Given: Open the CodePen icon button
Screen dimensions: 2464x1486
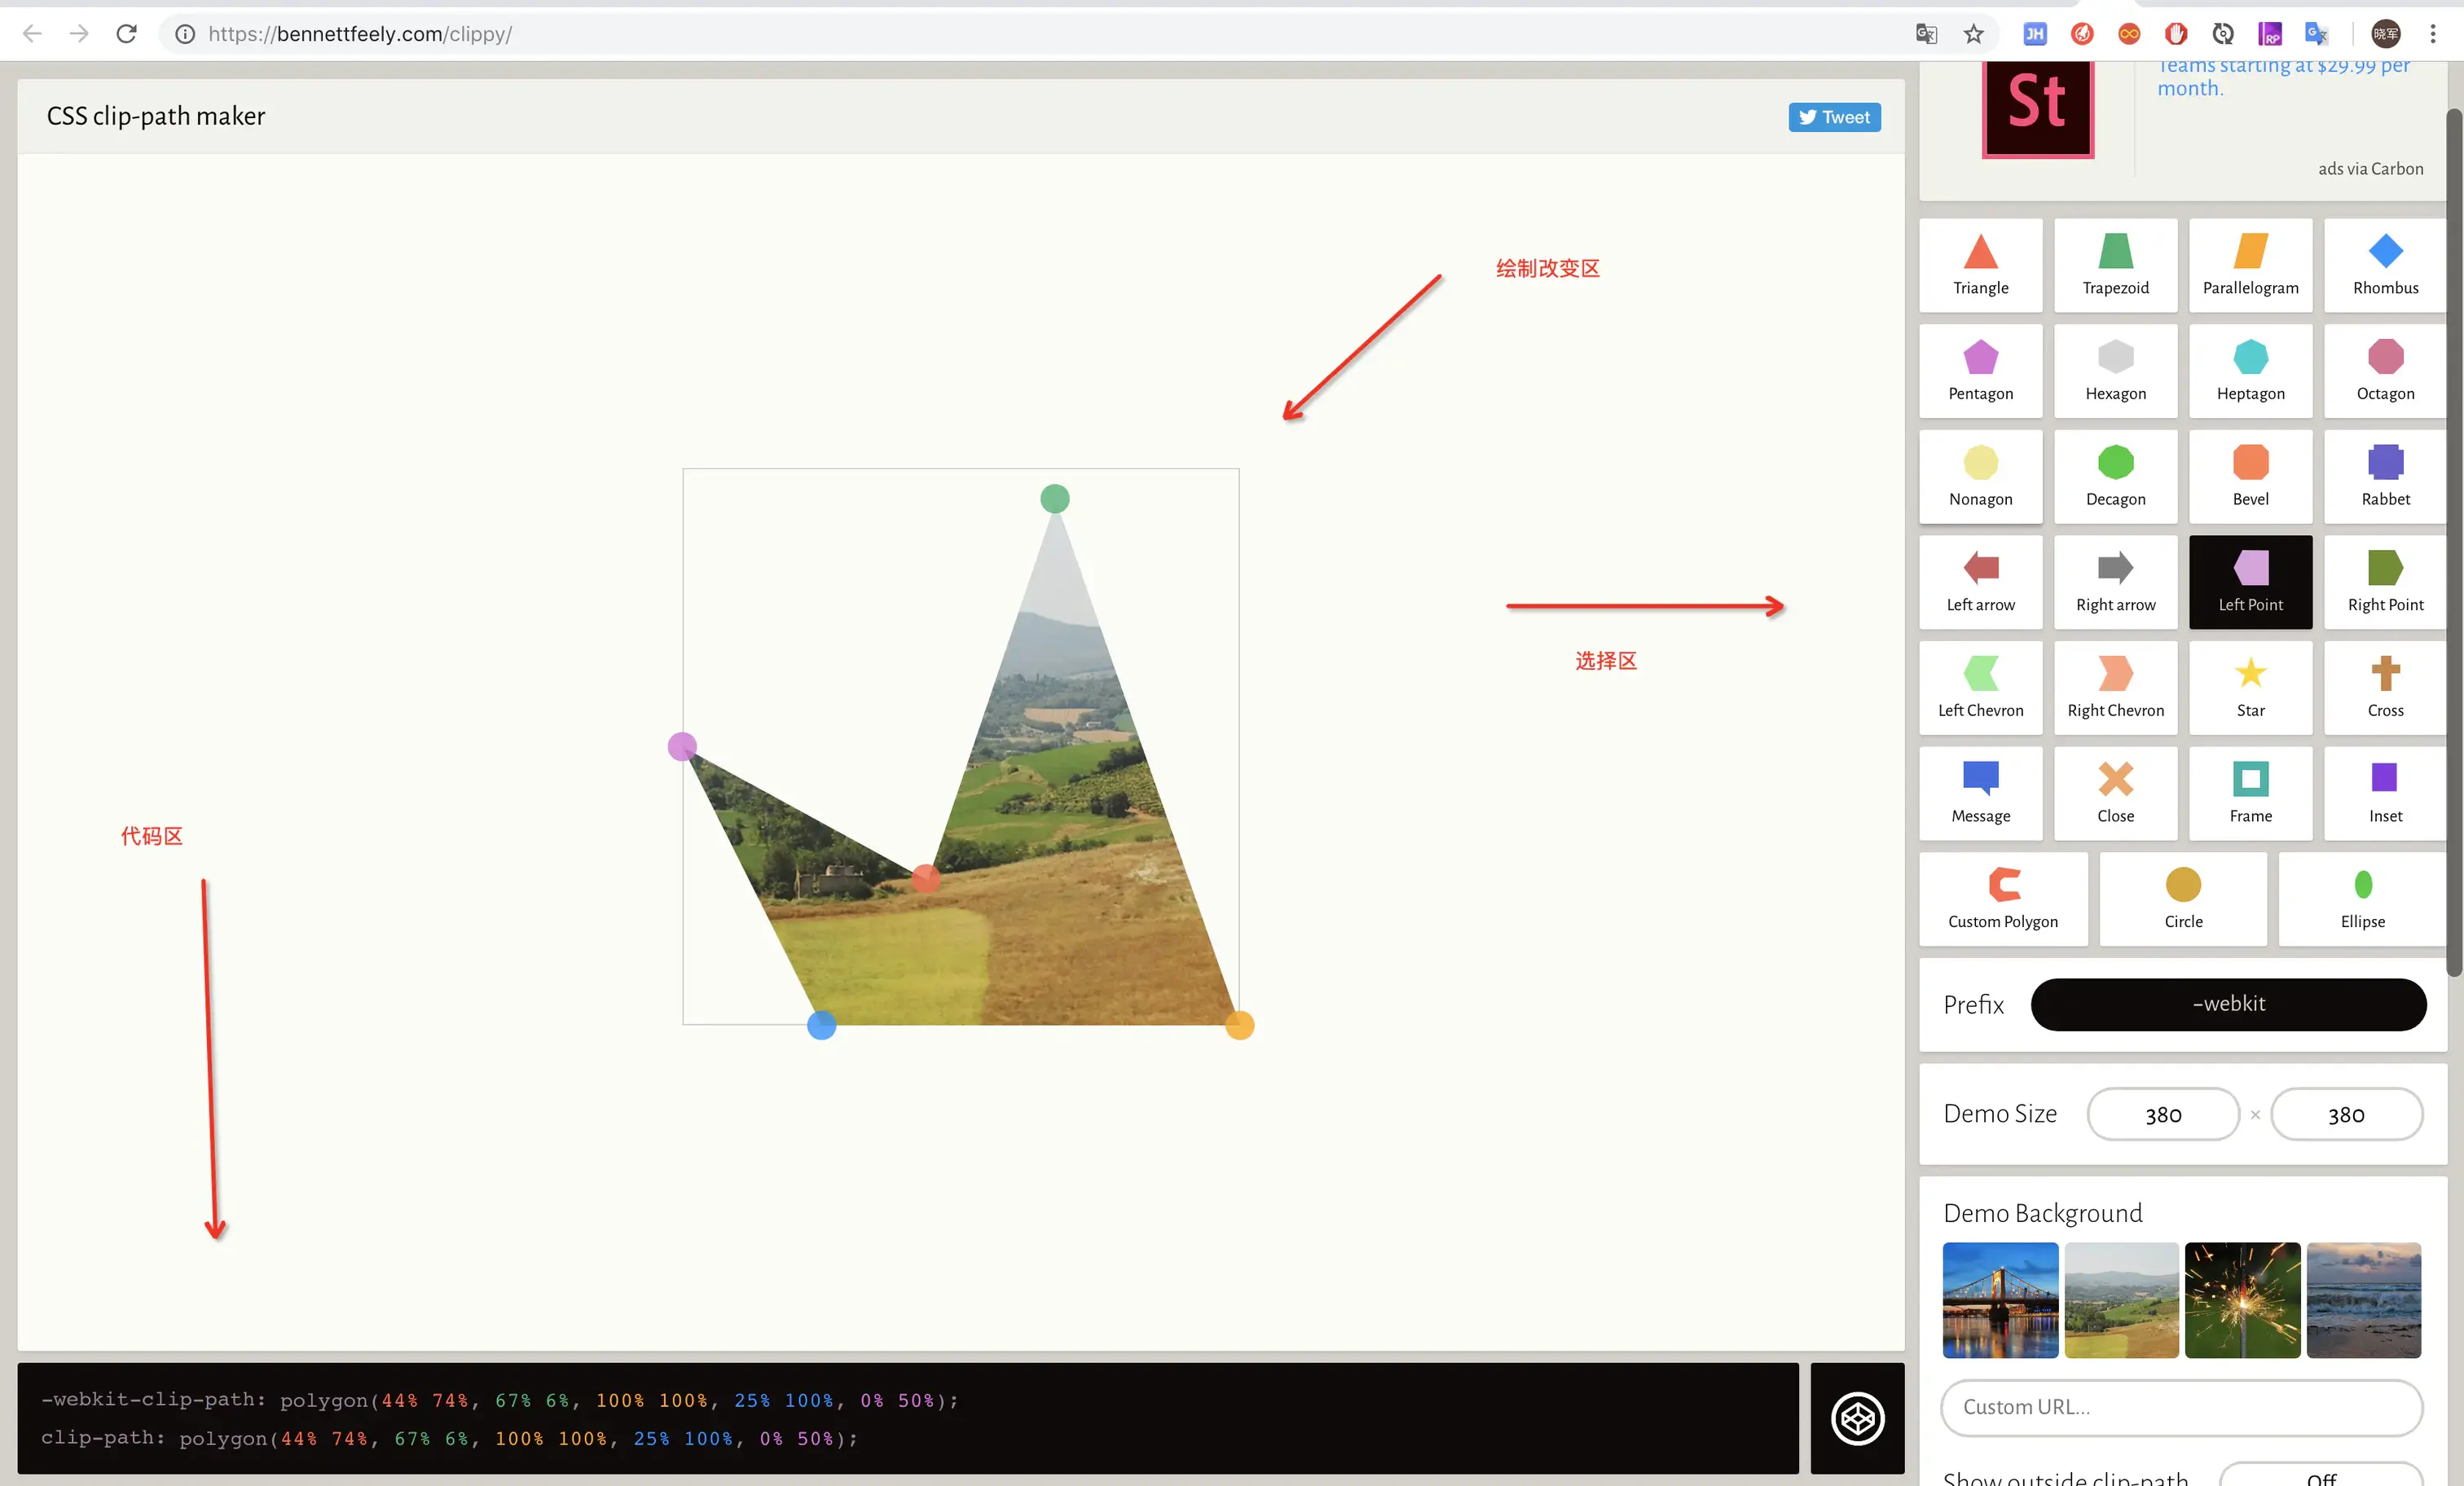Looking at the screenshot, I should [x=1857, y=1417].
